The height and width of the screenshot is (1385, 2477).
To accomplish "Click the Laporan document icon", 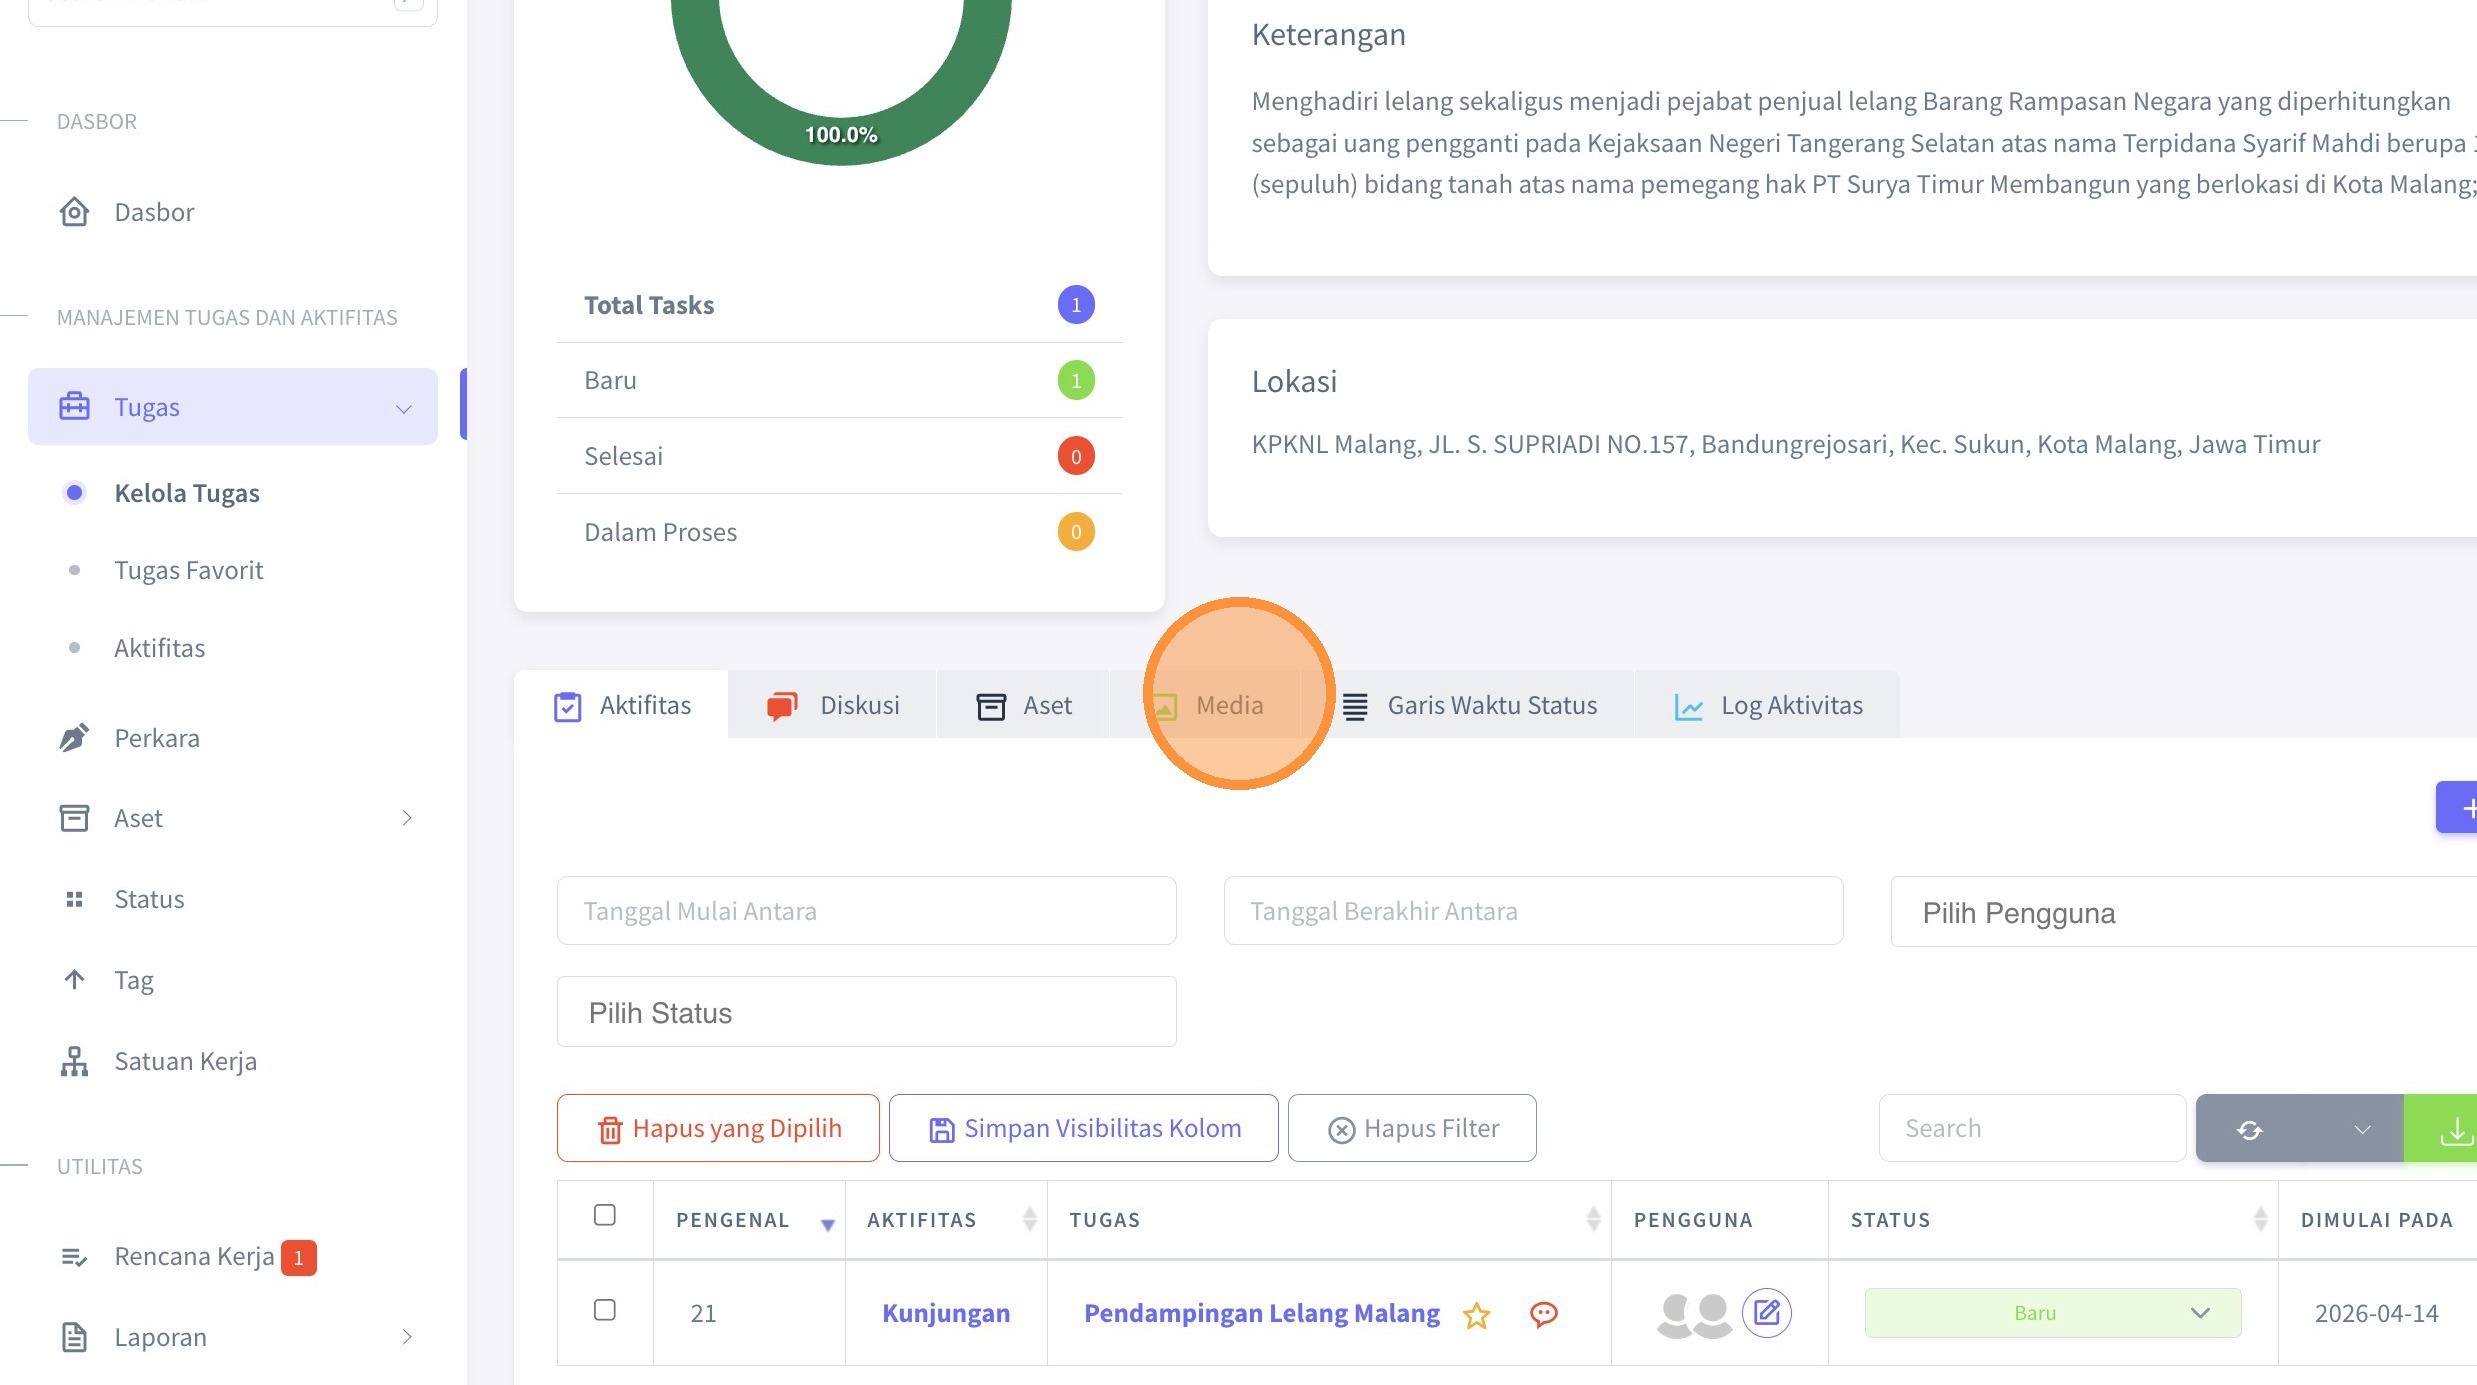I will 74,1337.
